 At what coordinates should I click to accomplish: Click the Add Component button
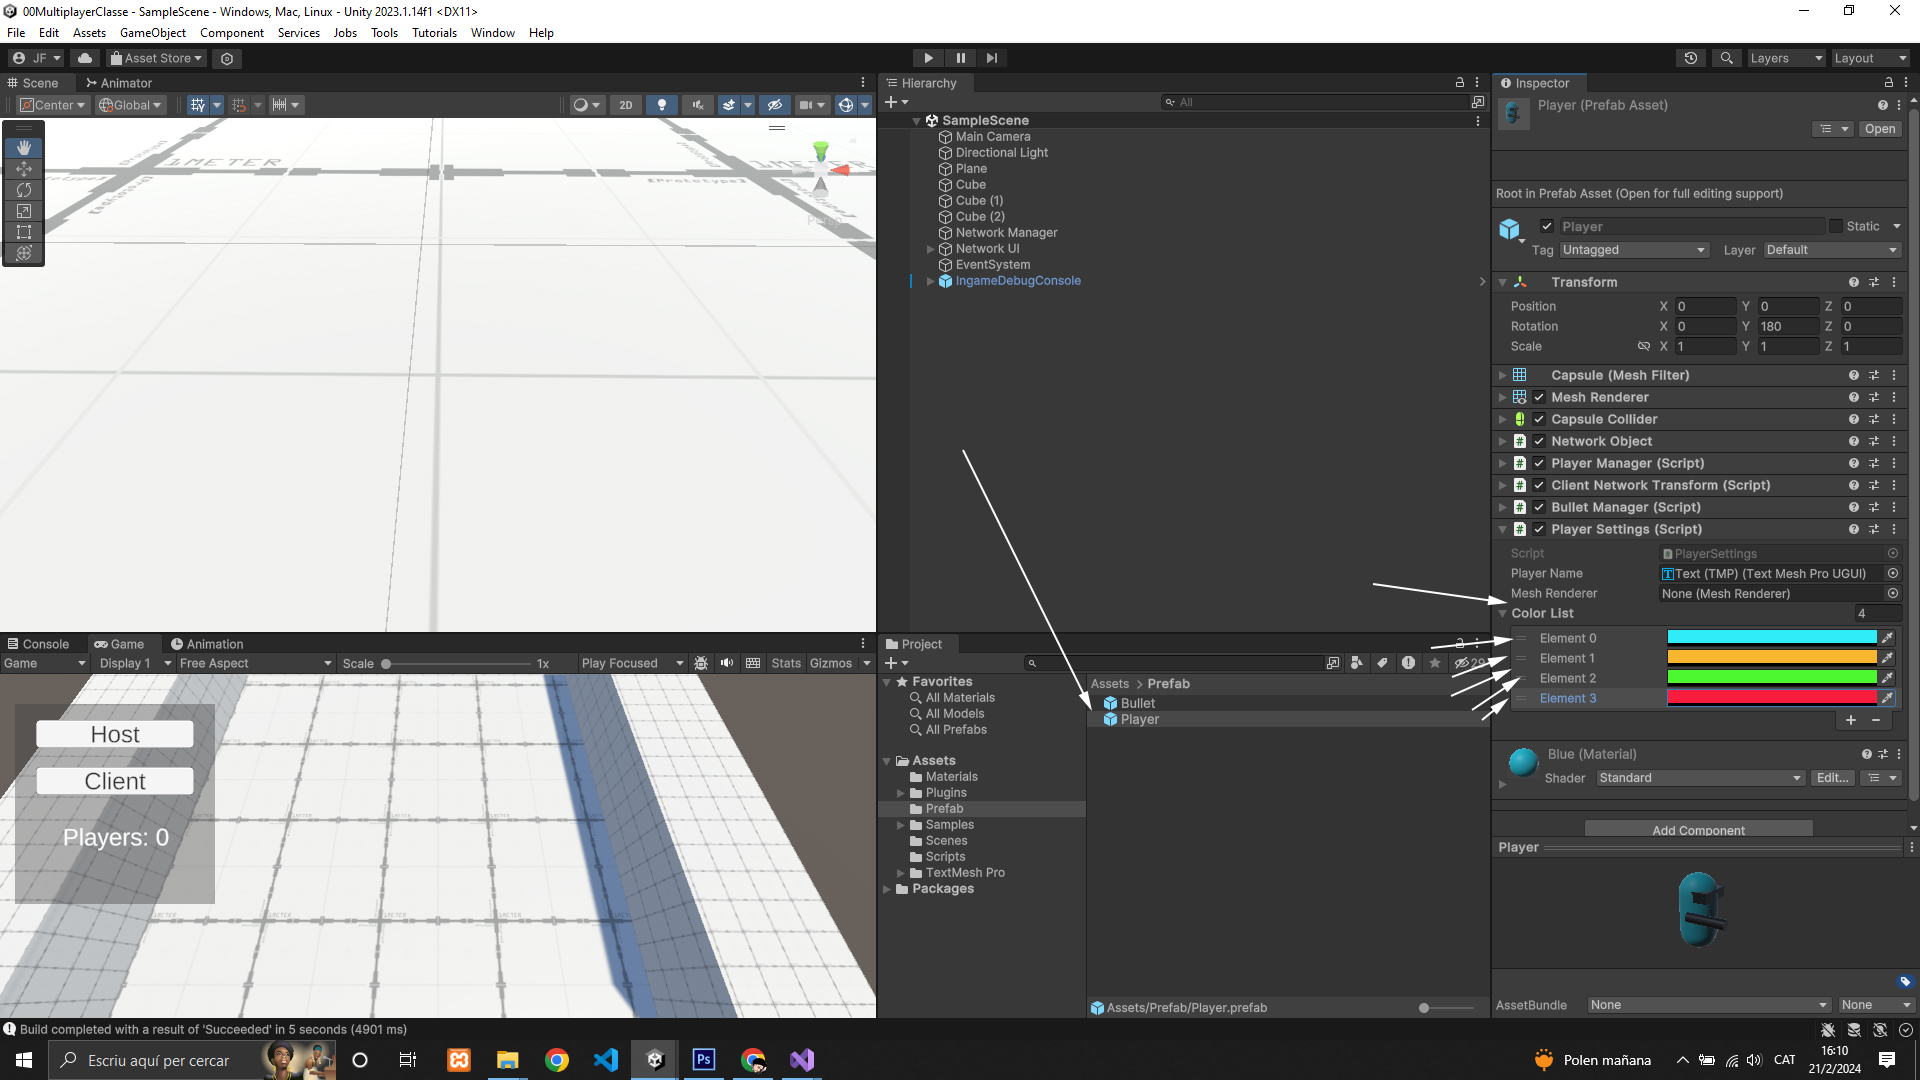pos(1698,830)
